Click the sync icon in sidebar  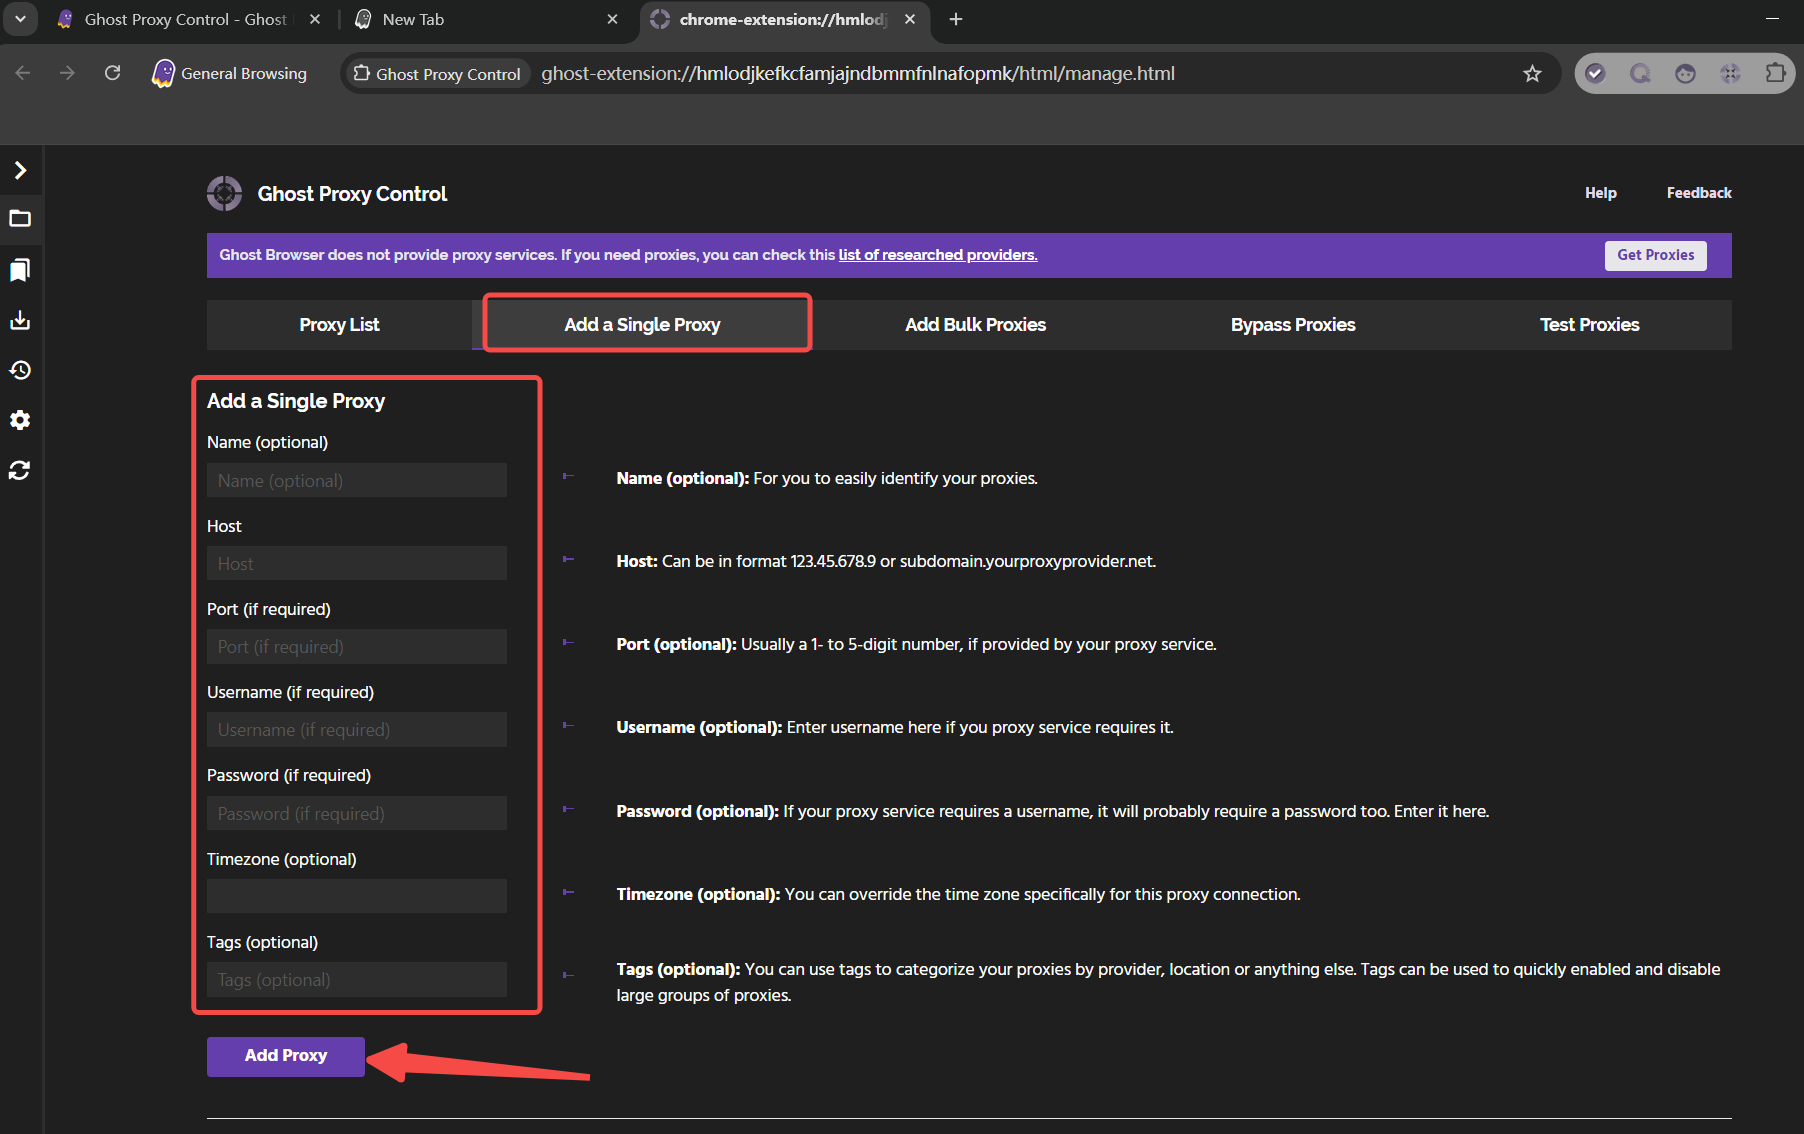(20, 470)
